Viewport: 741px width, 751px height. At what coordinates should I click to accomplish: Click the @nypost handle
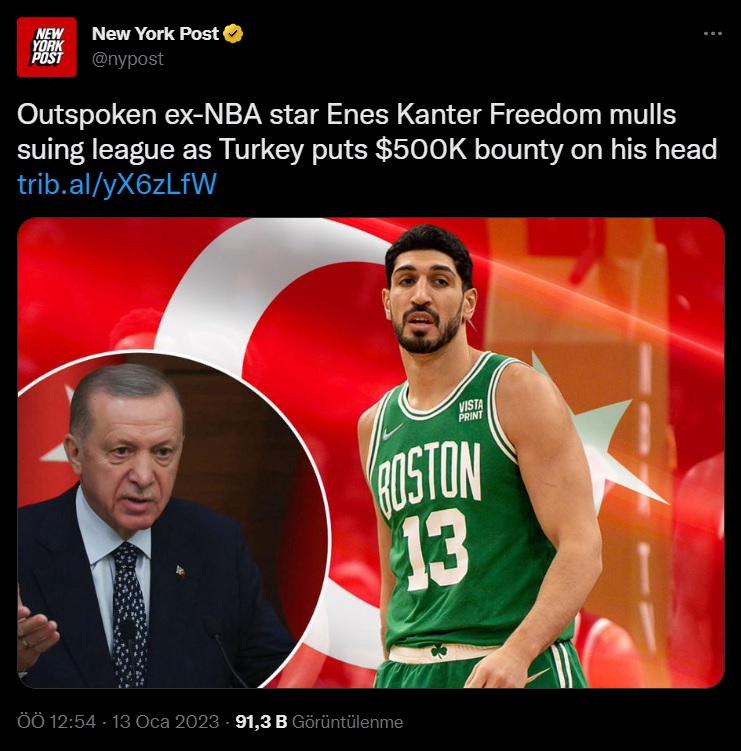tap(127, 59)
